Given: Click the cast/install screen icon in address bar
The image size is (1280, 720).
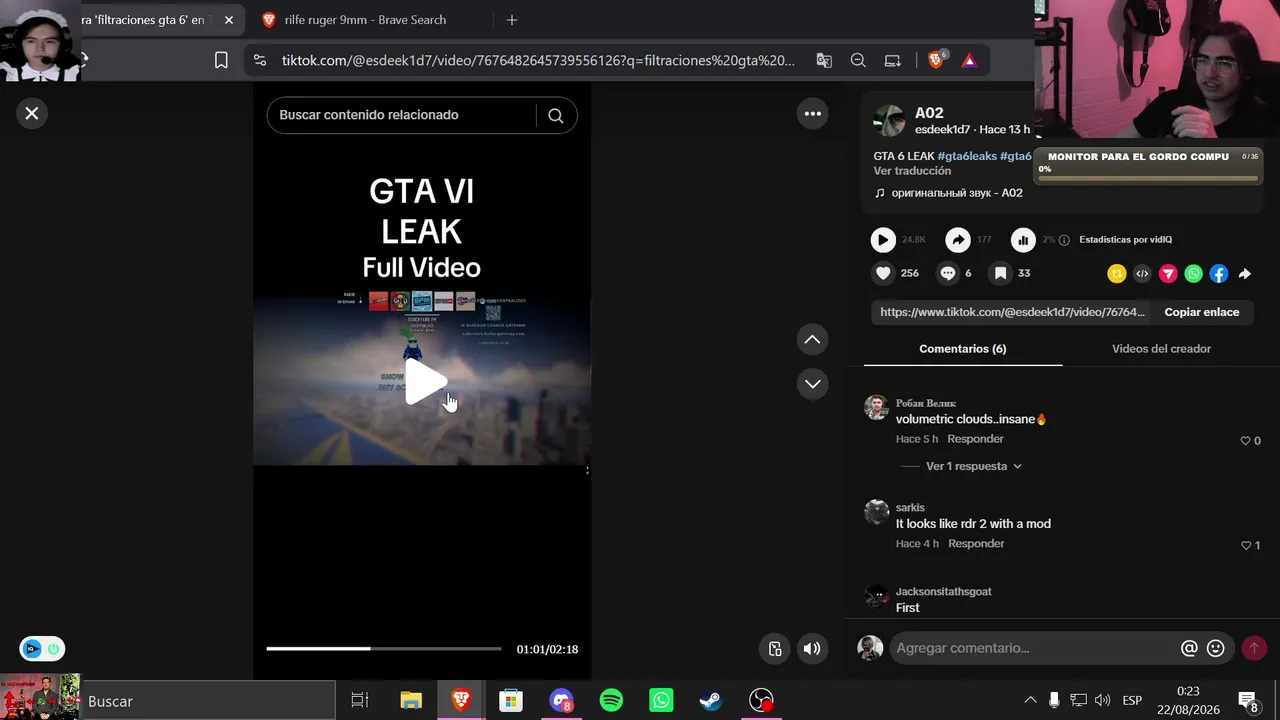Looking at the screenshot, I should (x=893, y=61).
